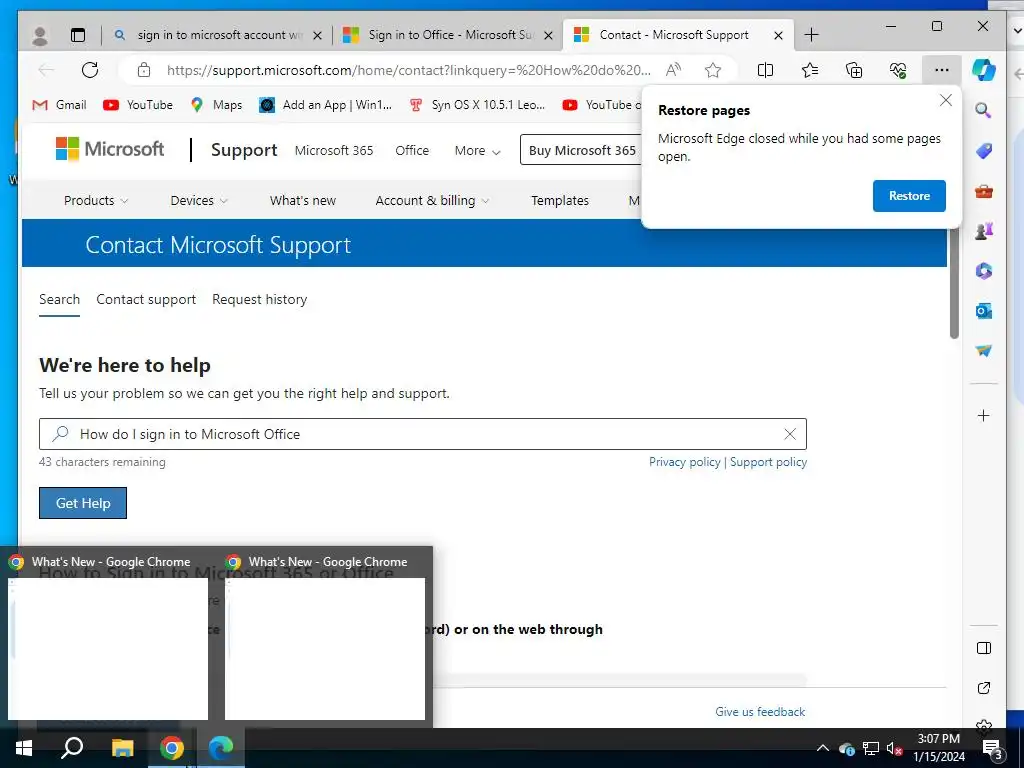The image size is (1024, 768).
Task: Expand Account & billing menu
Action: tap(432, 200)
